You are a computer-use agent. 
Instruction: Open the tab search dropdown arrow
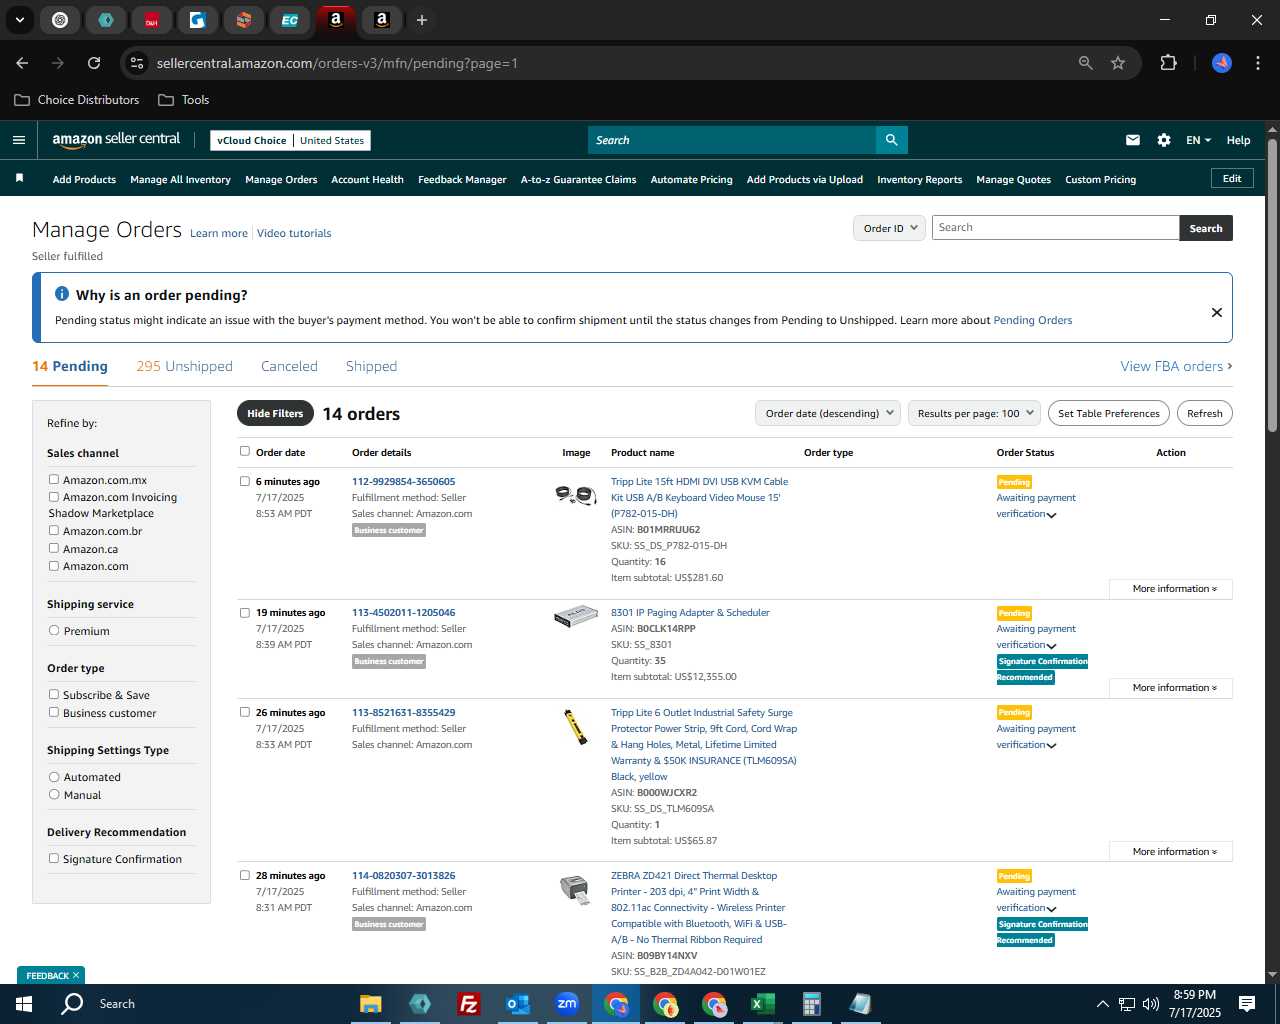pos(19,20)
